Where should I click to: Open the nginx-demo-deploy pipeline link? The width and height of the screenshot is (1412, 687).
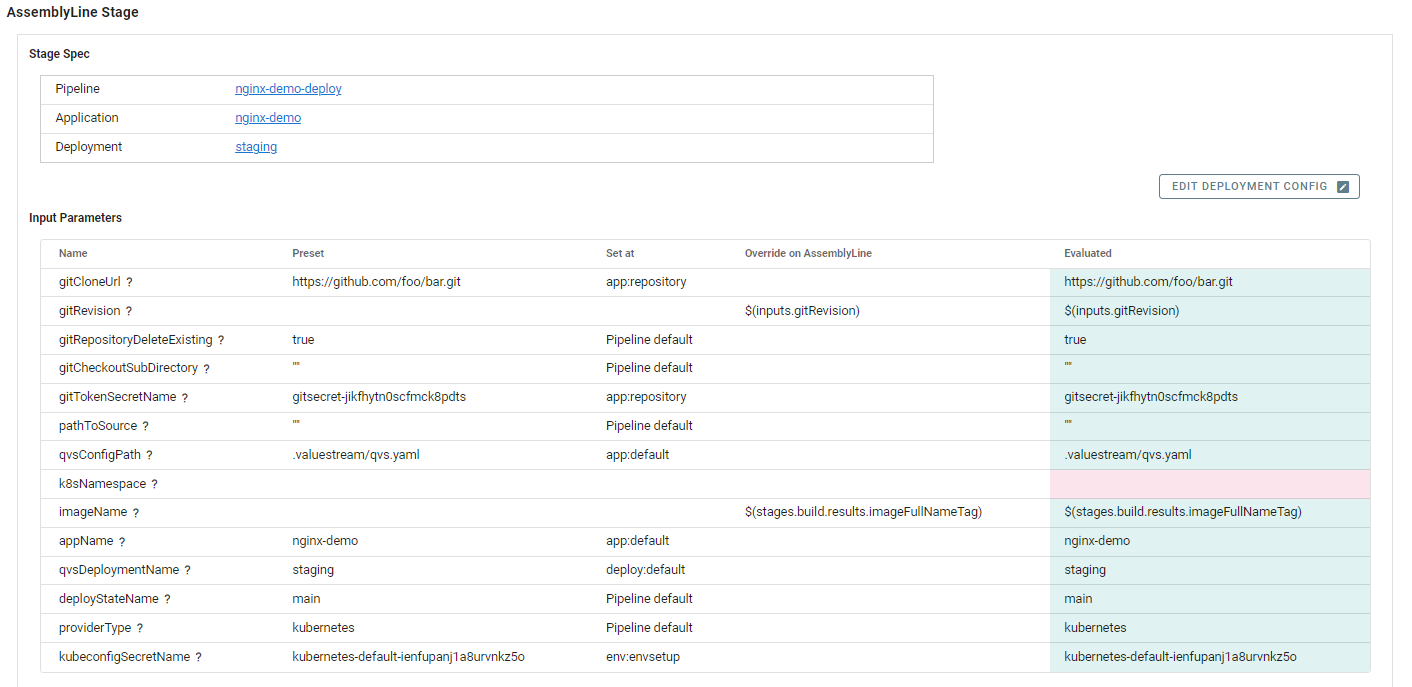coord(288,89)
